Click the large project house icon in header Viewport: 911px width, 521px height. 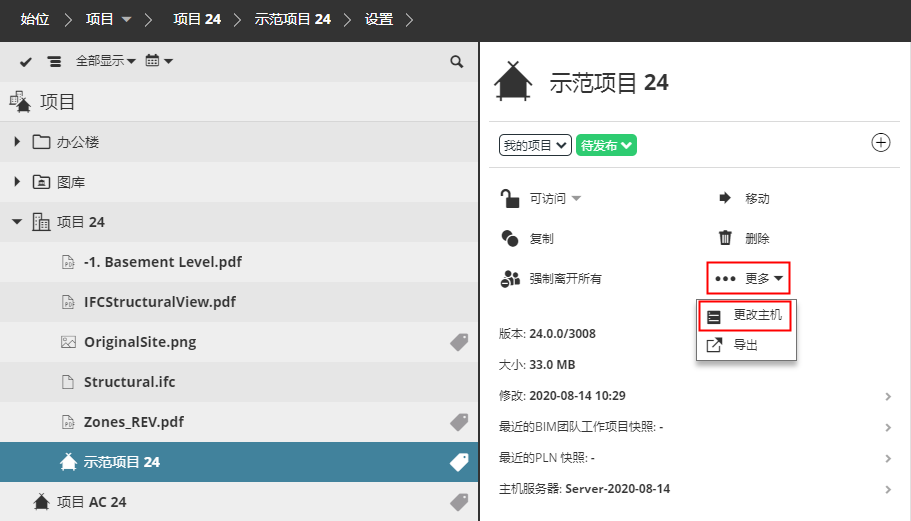513,81
